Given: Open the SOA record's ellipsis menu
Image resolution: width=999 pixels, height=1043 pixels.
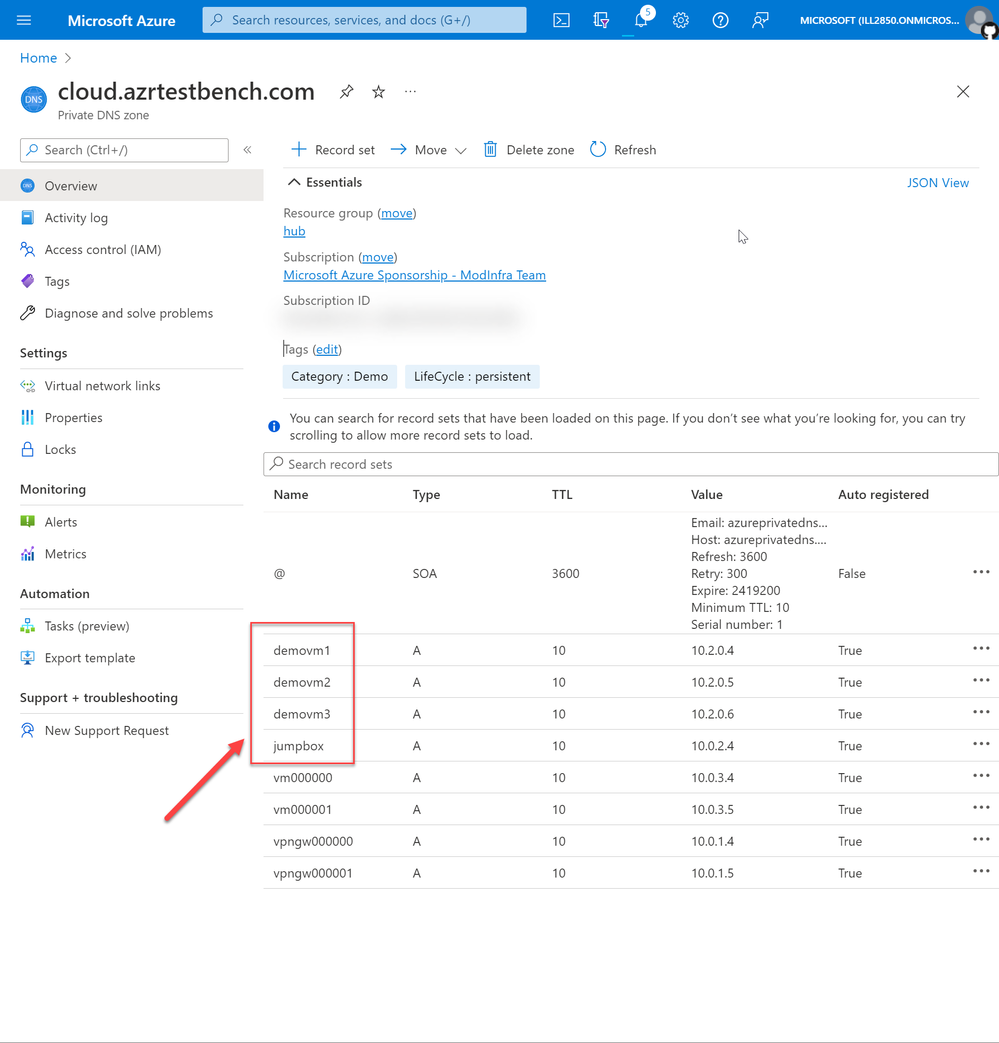Looking at the screenshot, I should tap(981, 572).
